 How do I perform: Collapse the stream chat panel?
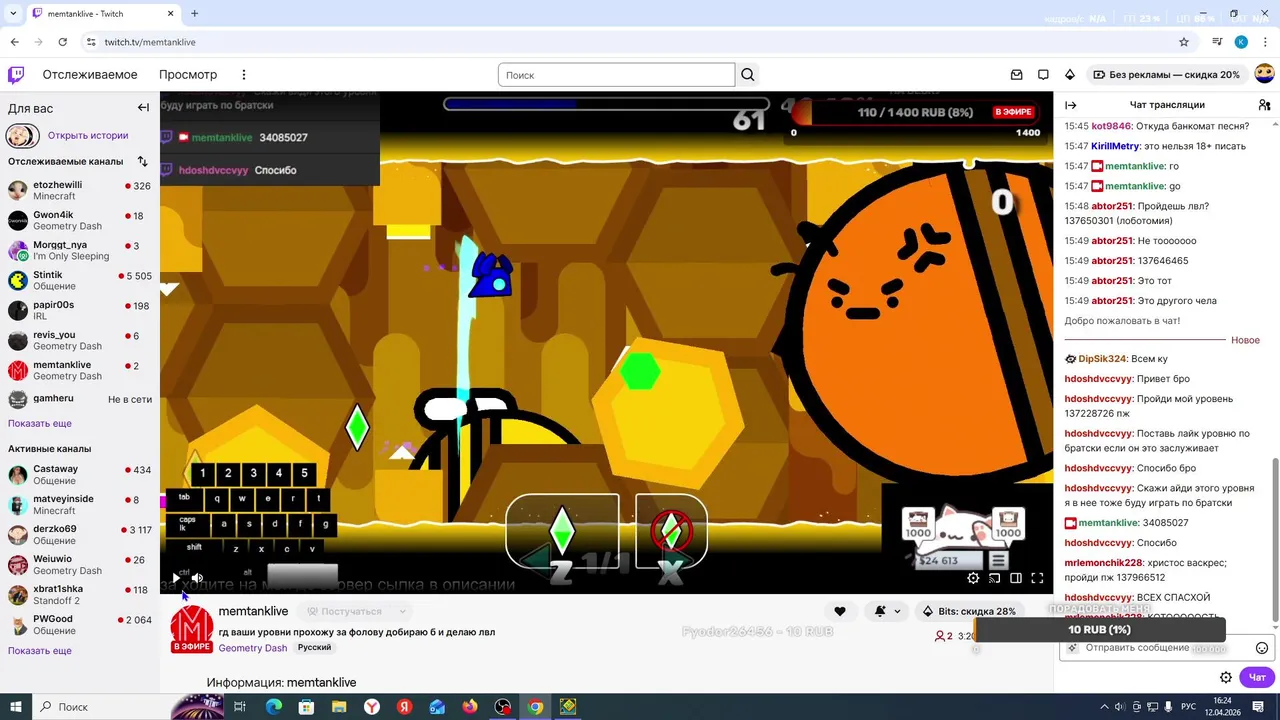(1070, 105)
